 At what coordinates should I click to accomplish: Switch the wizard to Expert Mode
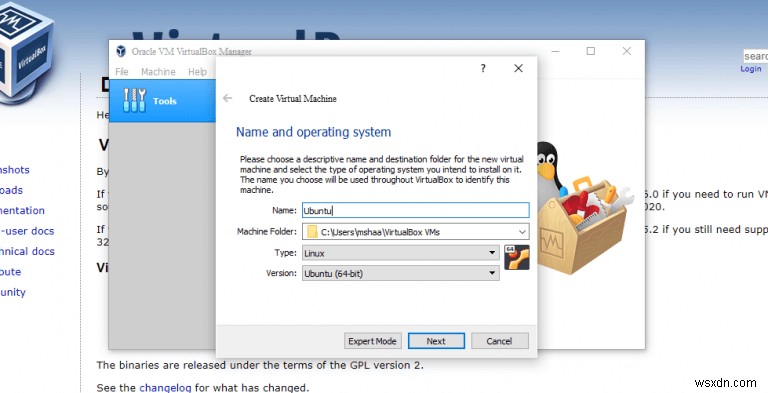coord(372,341)
